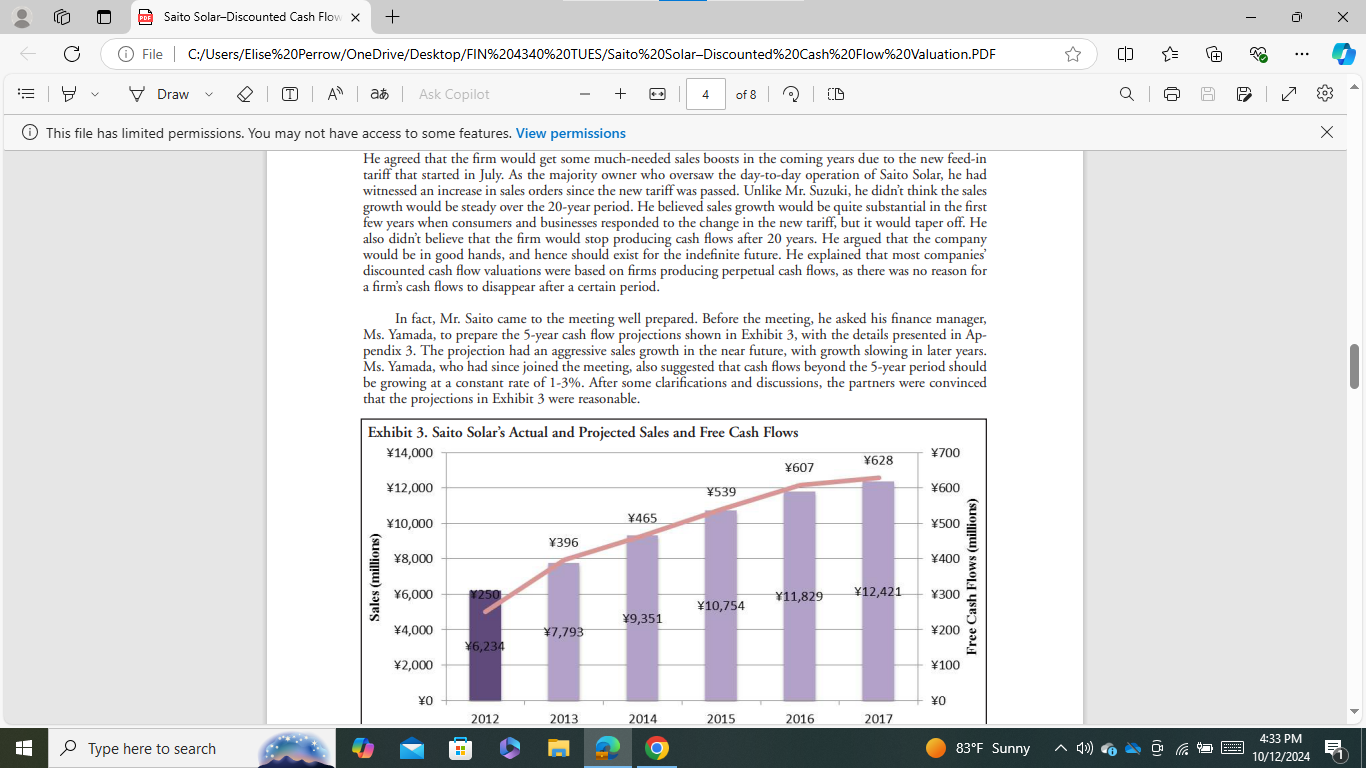Open the PDF search tool

coord(1127,93)
